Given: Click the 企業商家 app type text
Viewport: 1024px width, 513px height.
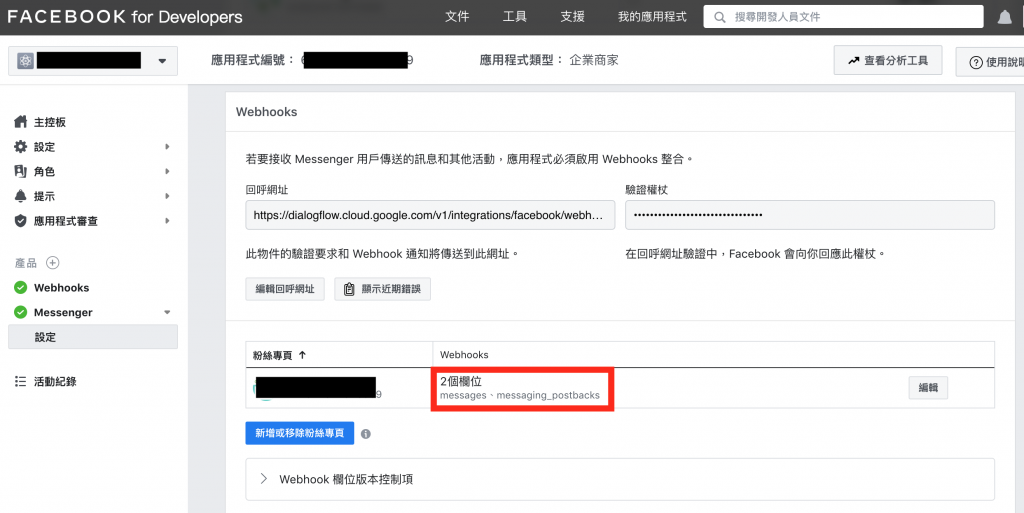Looking at the screenshot, I should (594, 60).
